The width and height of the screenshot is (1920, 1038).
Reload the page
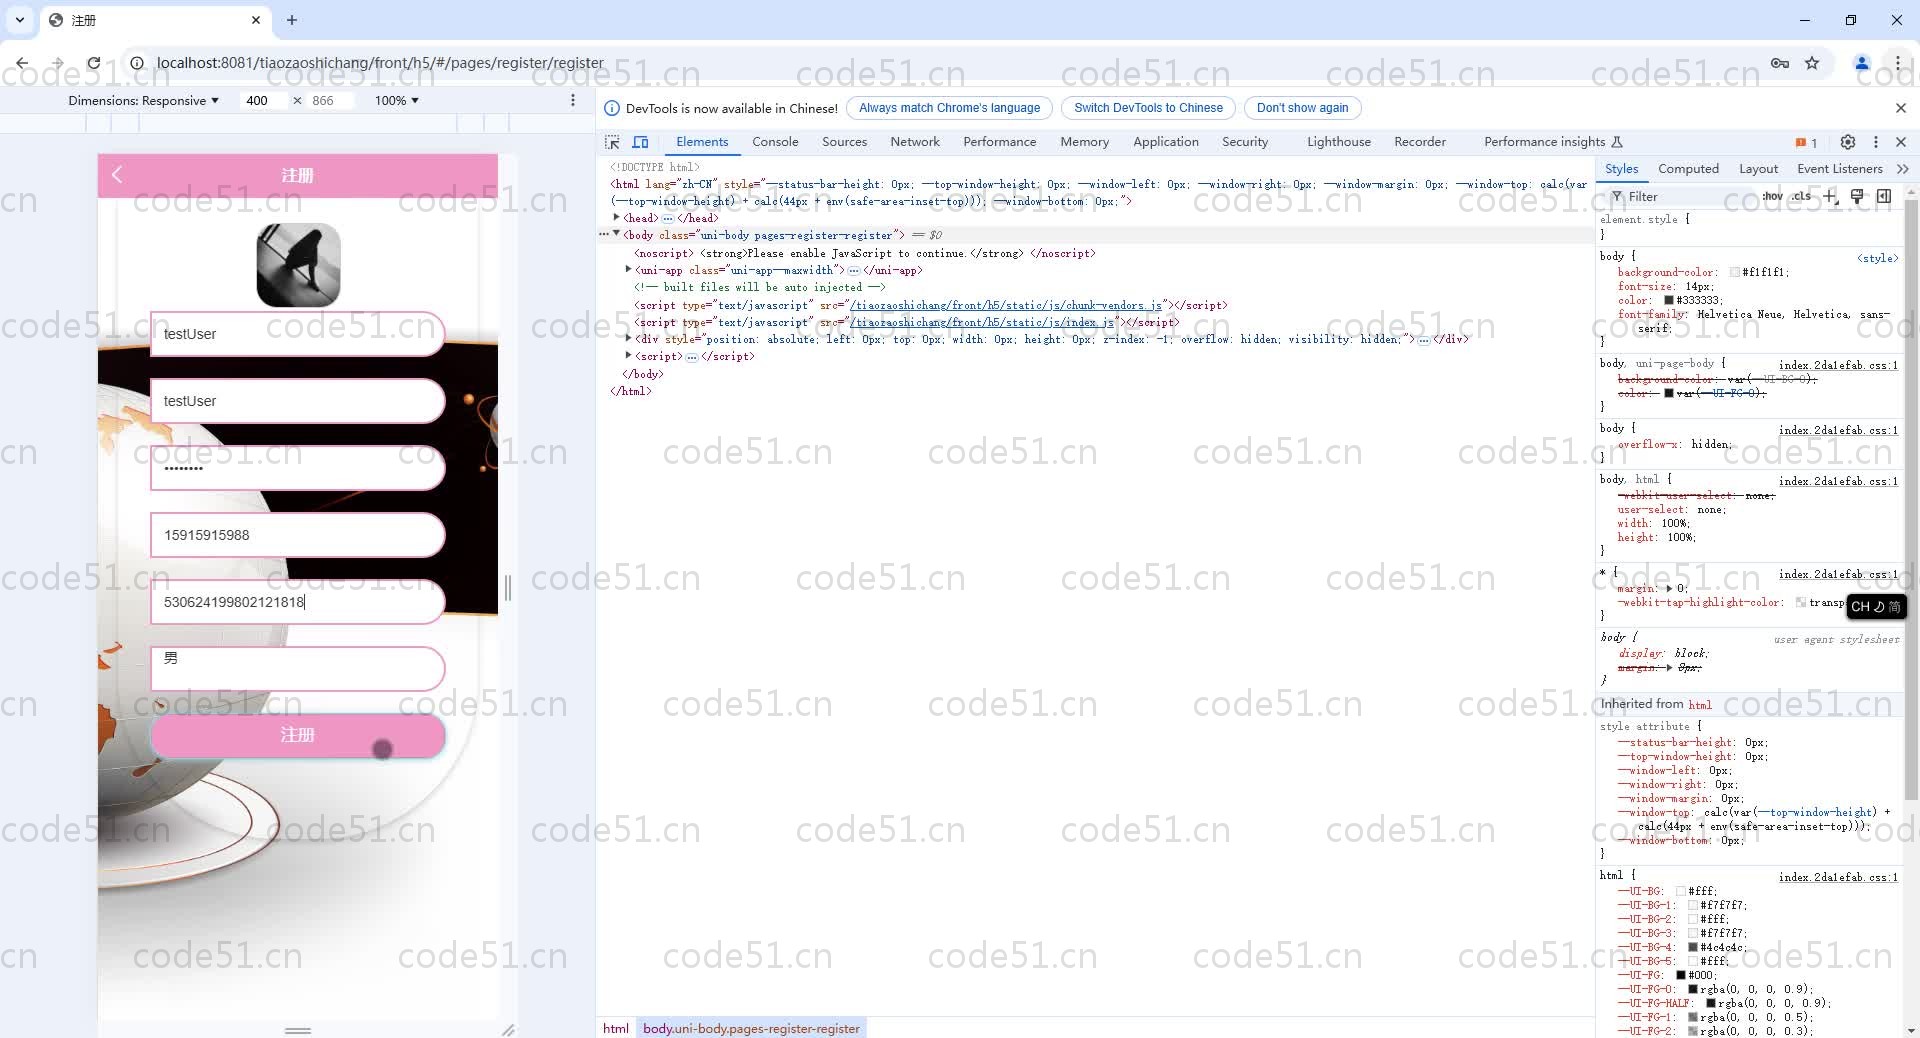coord(93,63)
